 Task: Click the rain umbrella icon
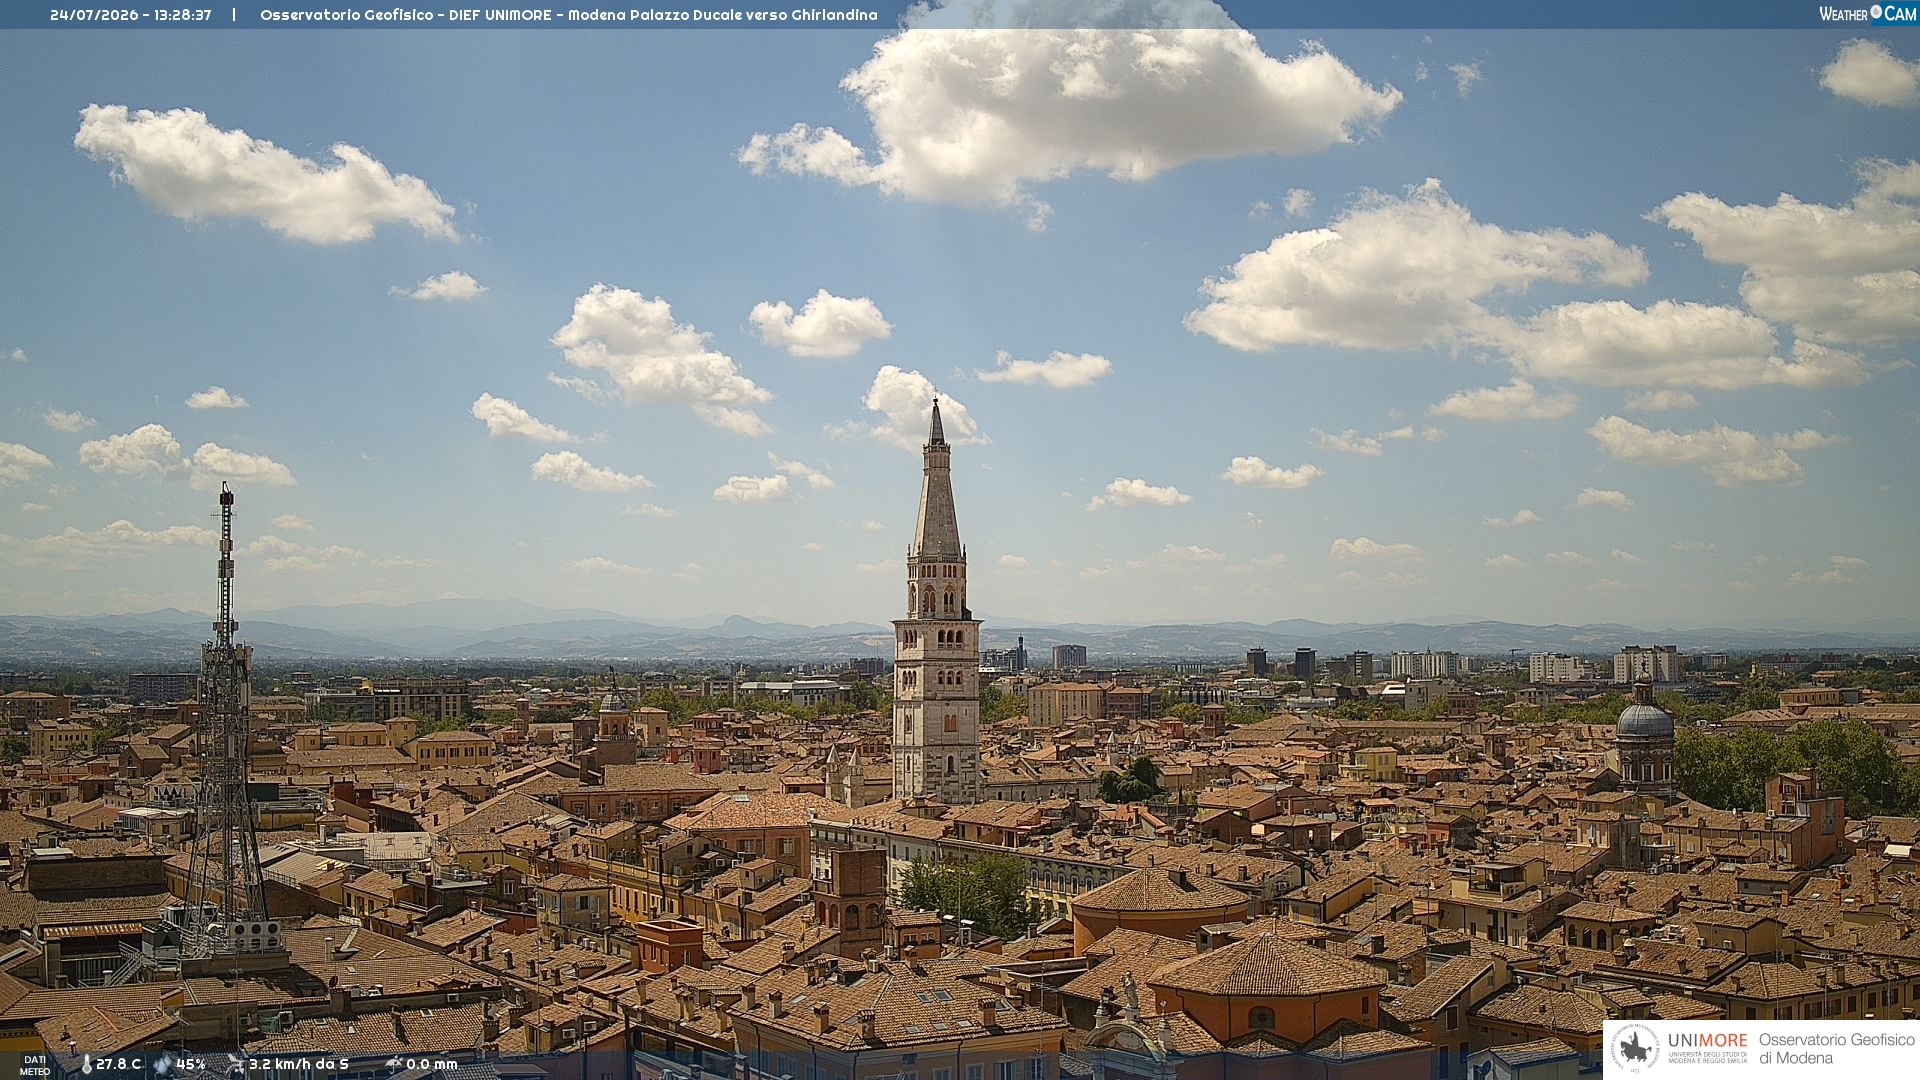tap(393, 1064)
